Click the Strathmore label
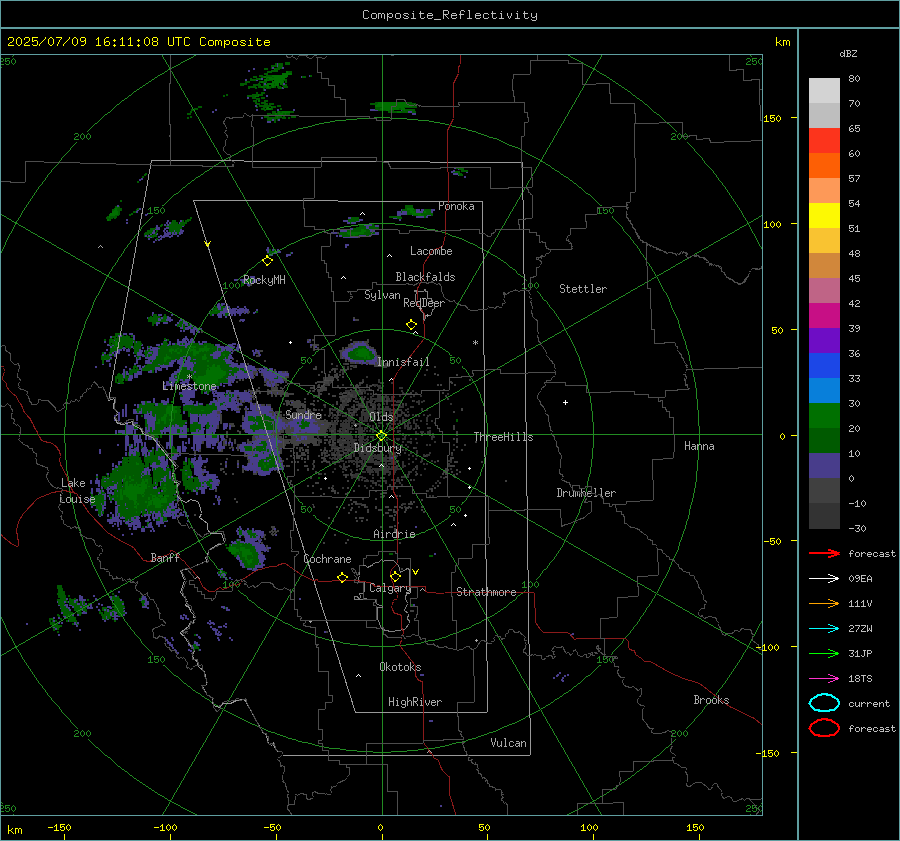900x841 pixels. (x=486, y=592)
